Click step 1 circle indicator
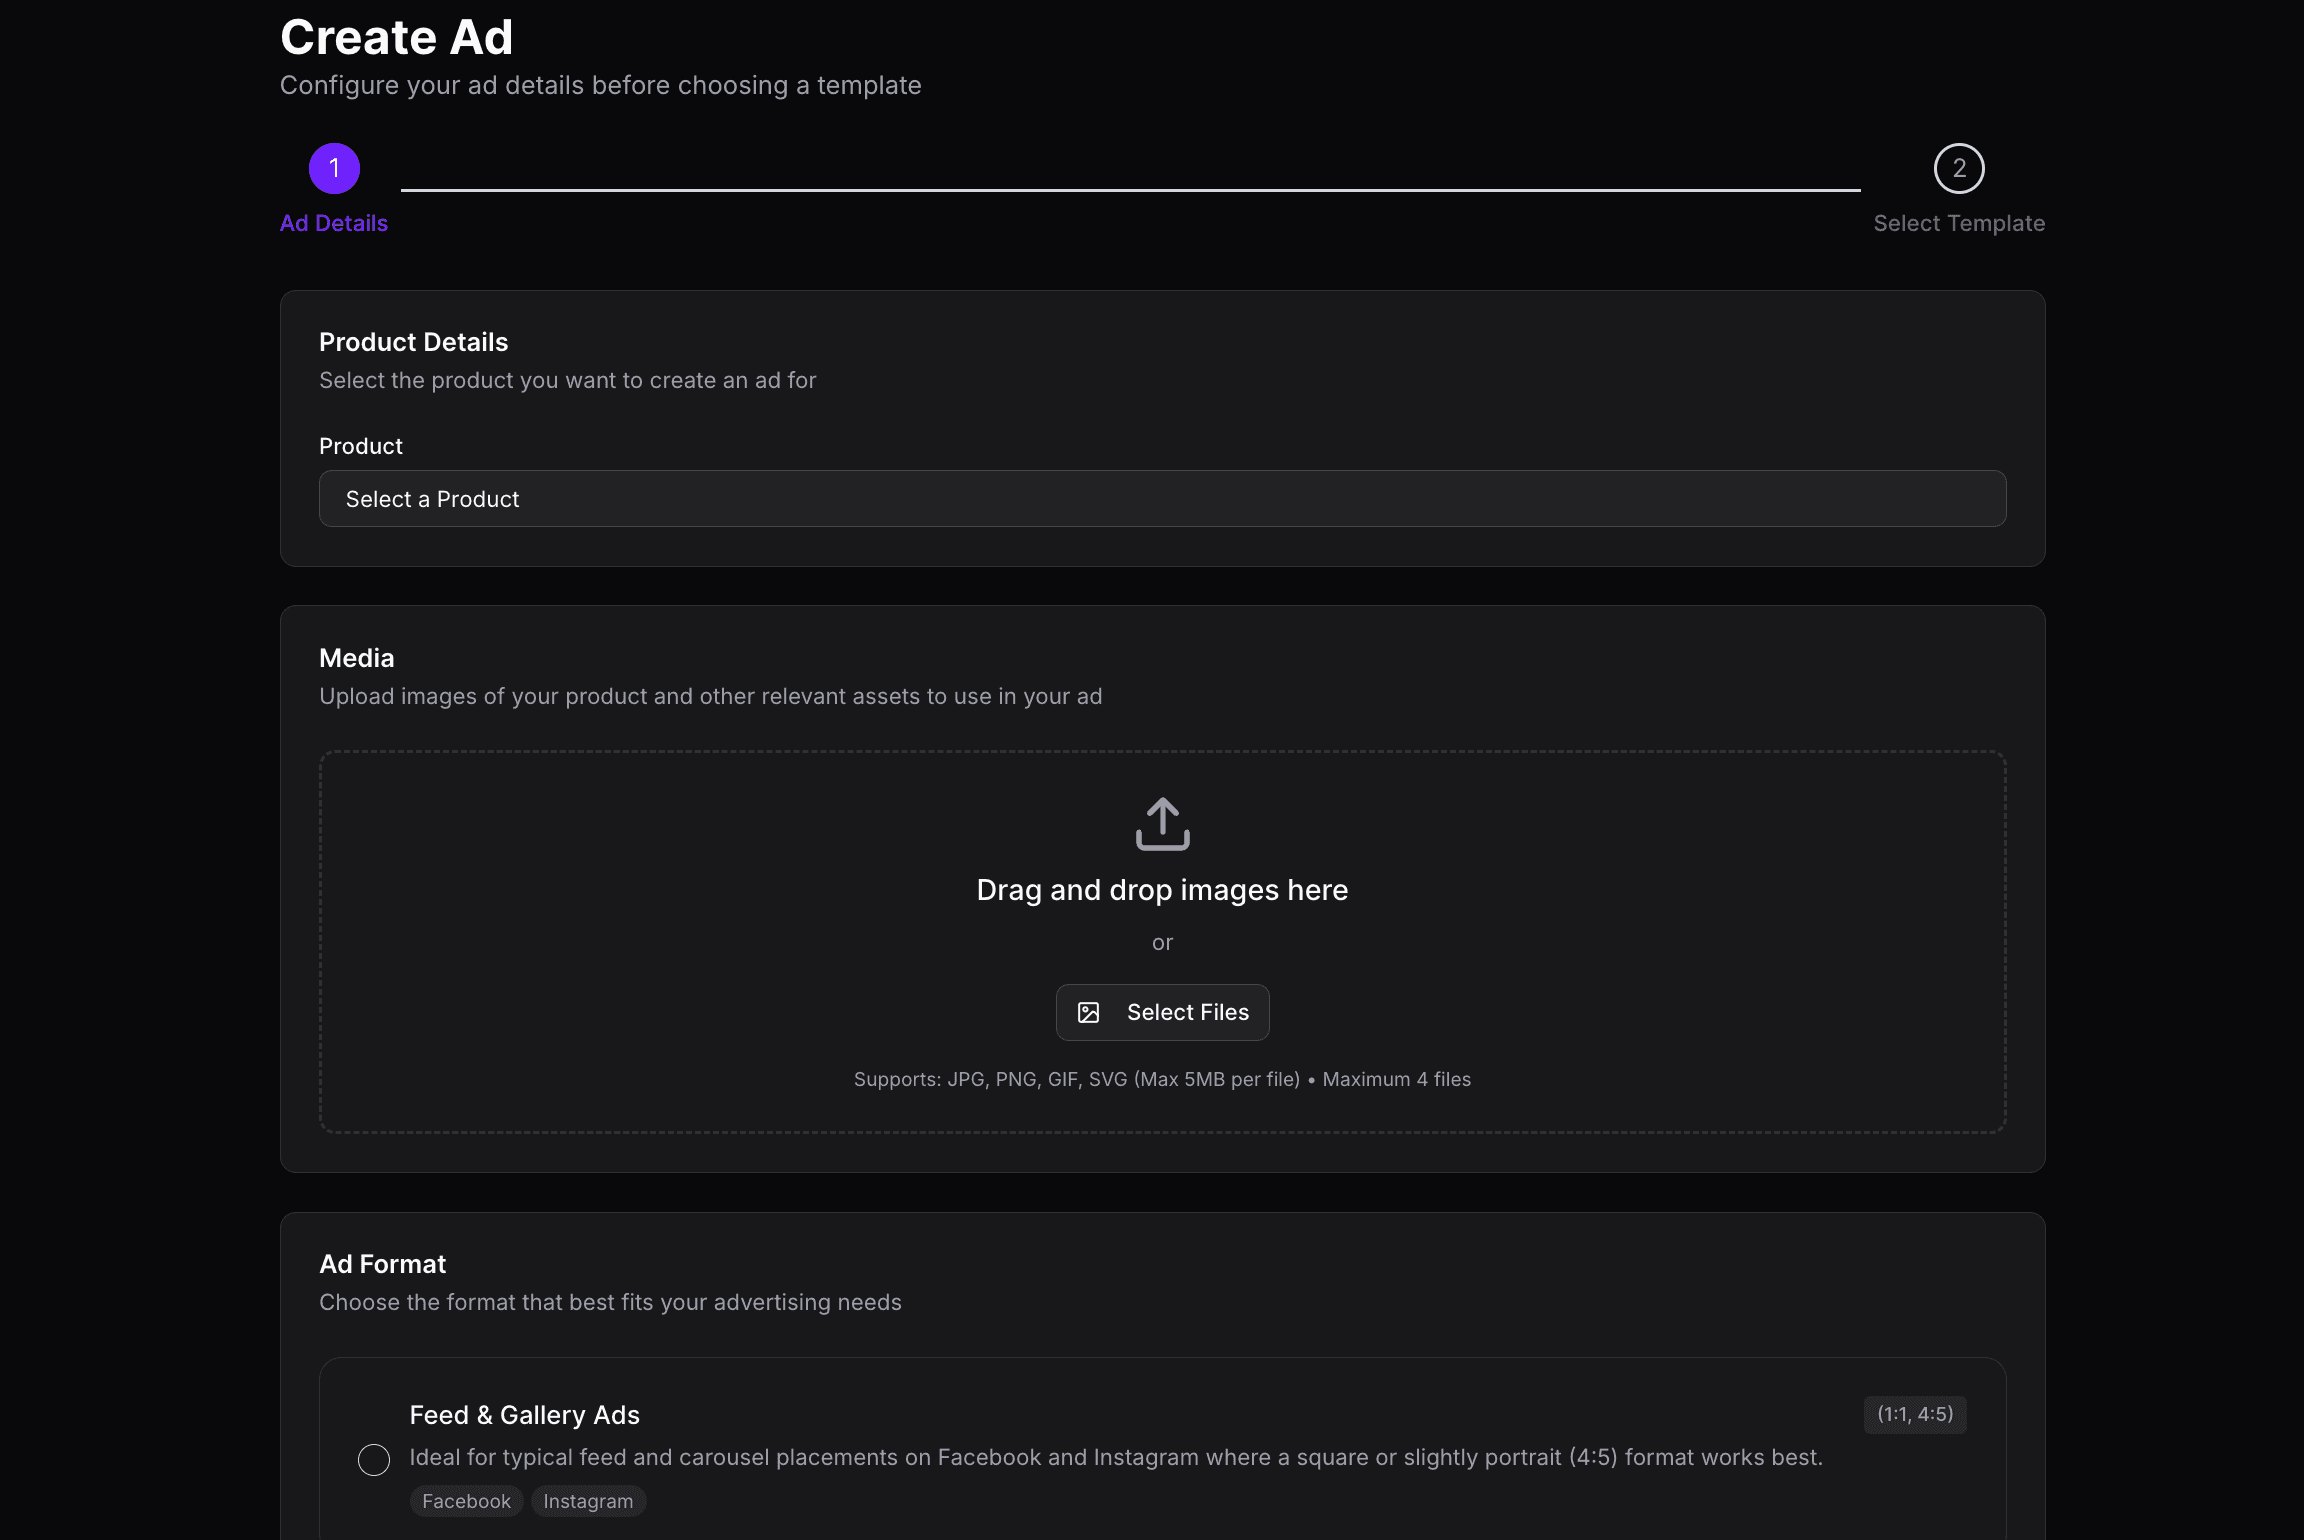 334,168
